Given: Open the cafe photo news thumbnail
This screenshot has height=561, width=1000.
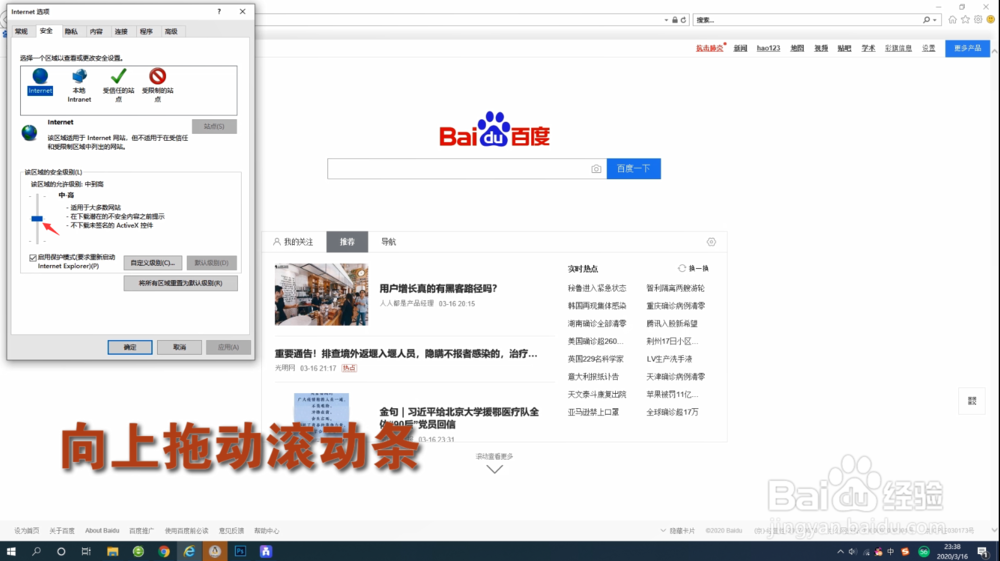Looking at the screenshot, I should coord(321,295).
